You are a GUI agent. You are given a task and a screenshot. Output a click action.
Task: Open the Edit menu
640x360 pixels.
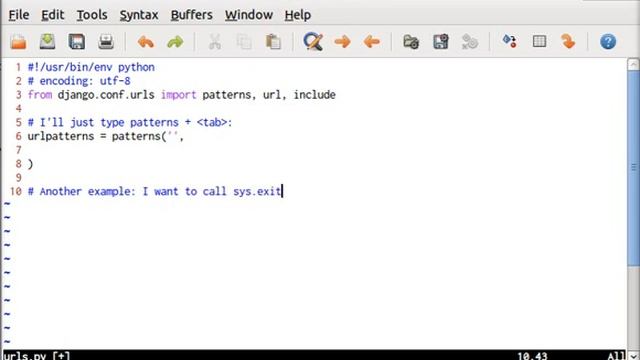pyautogui.click(x=53, y=15)
